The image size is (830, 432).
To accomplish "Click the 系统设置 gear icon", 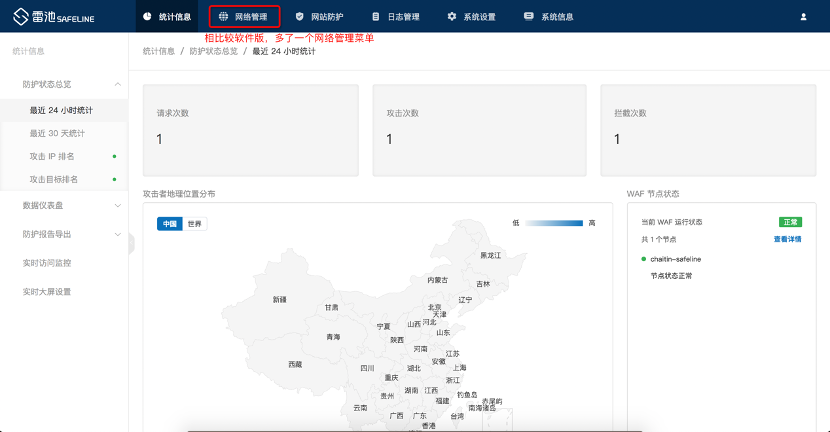I will click(x=452, y=17).
